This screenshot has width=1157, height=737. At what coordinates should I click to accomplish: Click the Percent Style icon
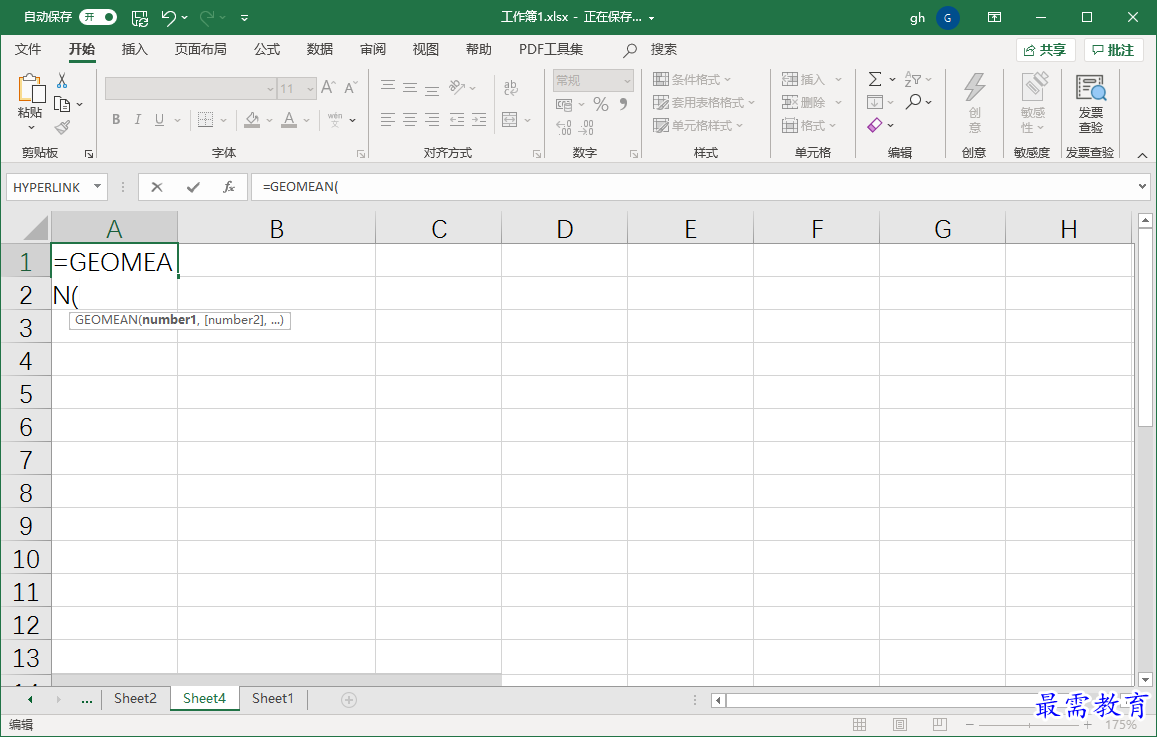(601, 105)
